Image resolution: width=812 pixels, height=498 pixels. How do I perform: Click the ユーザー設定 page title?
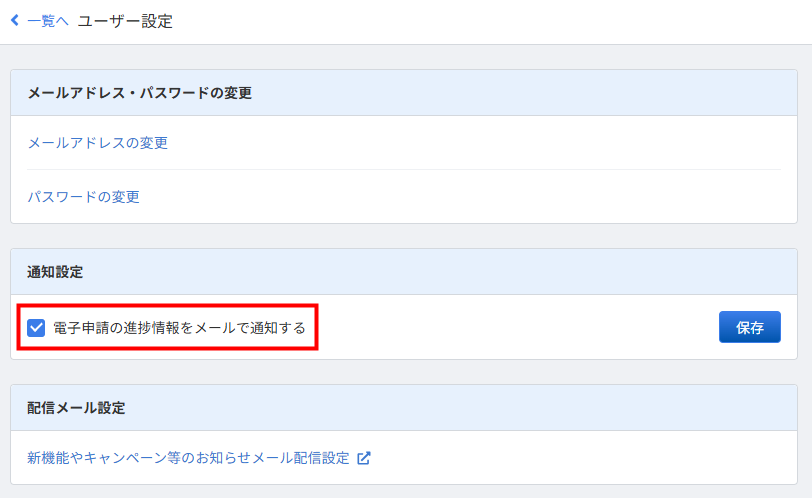click(x=125, y=21)
